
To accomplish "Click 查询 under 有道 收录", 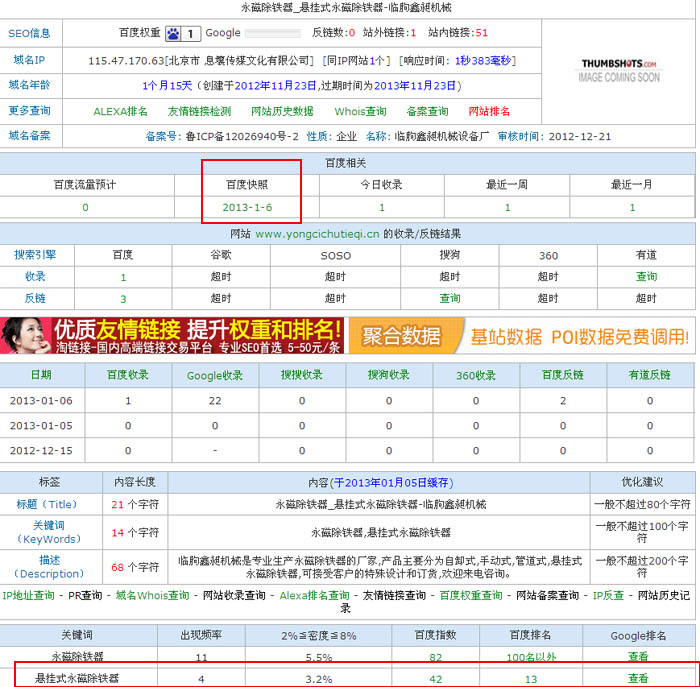I will (646, 277).
